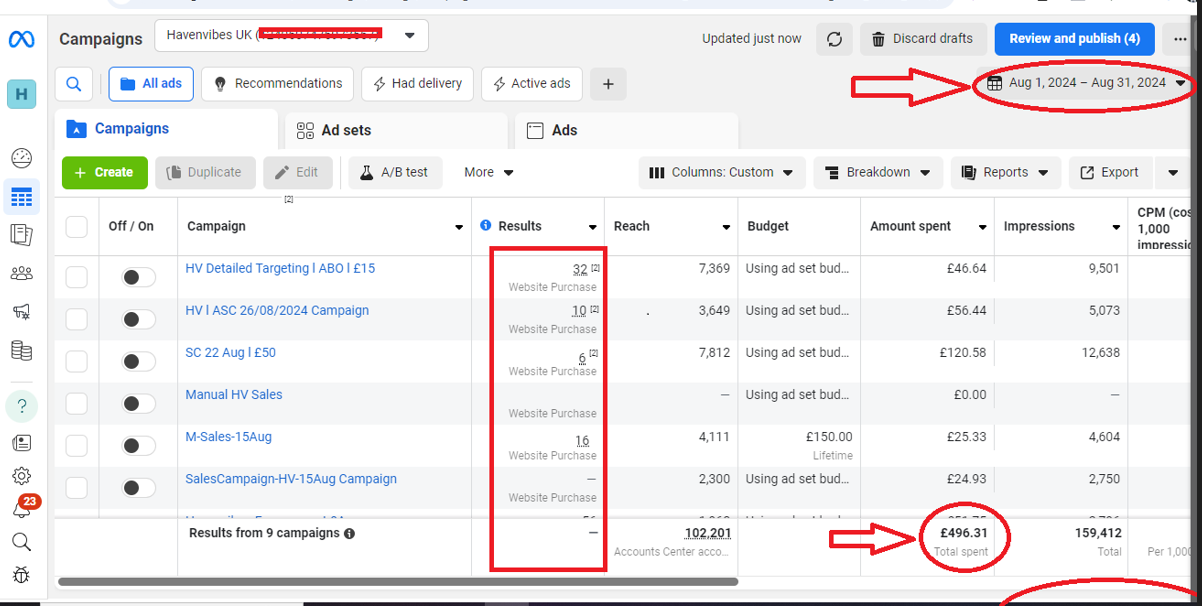This screenshot has width=1202, height=606.
Task: Click the info icon beside Results header
Action: (x=486, y=226)
